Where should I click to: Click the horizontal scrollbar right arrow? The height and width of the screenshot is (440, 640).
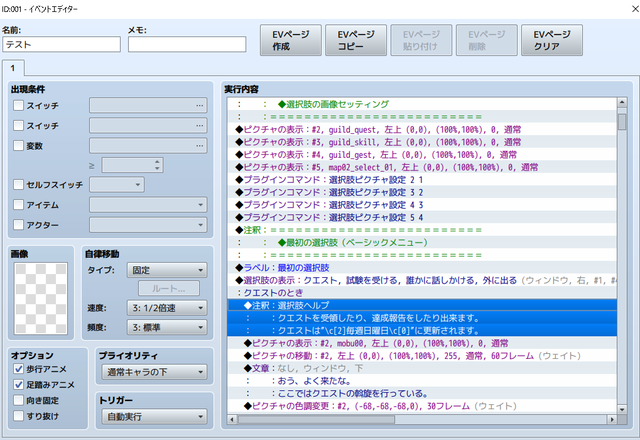click(x=612, y=419)
